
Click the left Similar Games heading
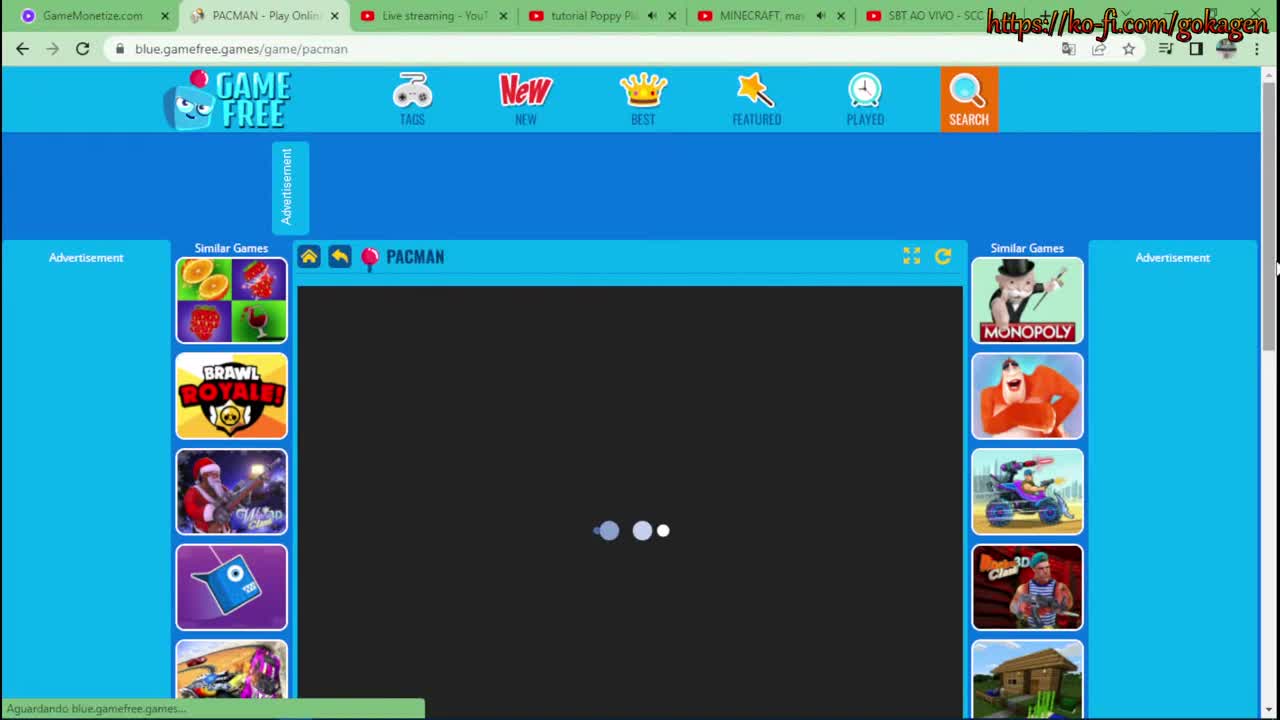click(231, 248)
